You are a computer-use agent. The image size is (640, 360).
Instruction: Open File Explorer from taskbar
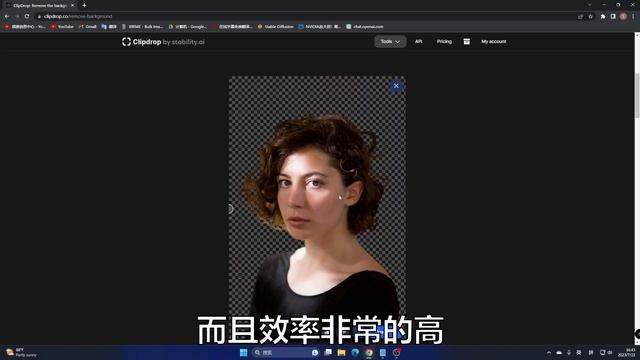[x=341, y=352]
